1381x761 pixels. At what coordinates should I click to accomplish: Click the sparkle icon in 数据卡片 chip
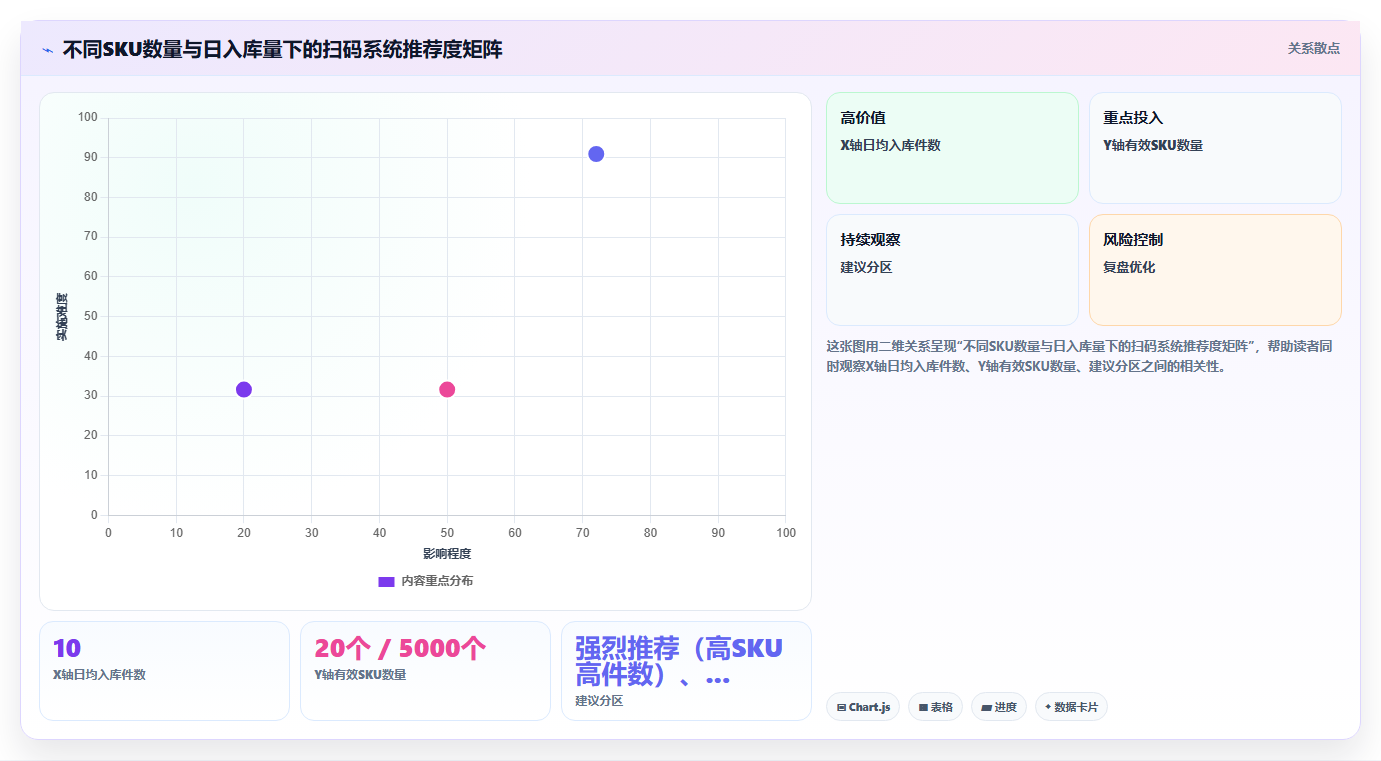click(x=1048, y=707)
